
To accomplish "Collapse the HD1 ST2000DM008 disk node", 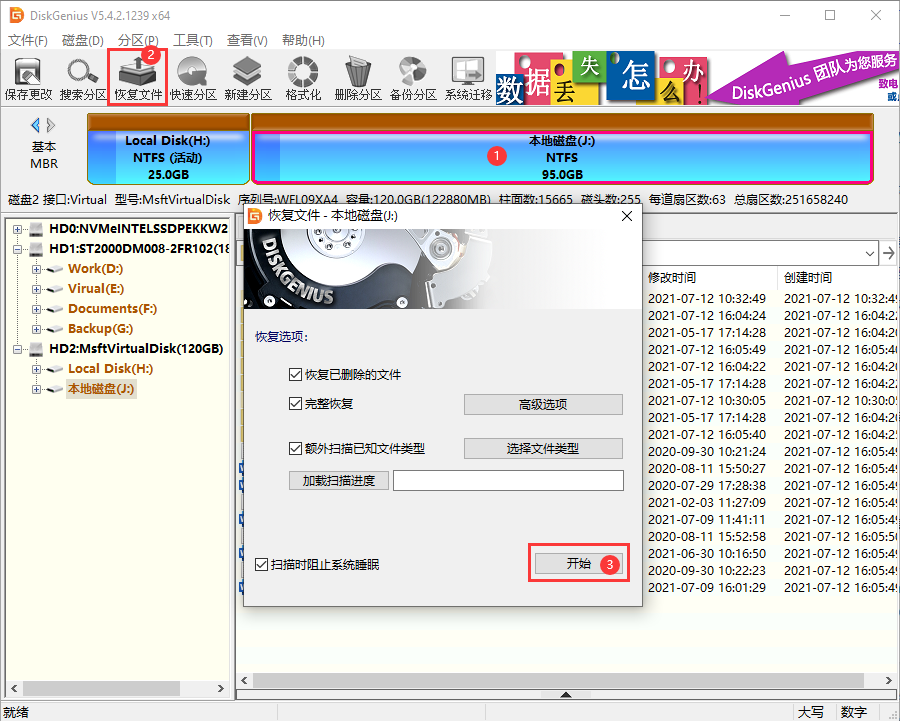I will pos(17,249).
